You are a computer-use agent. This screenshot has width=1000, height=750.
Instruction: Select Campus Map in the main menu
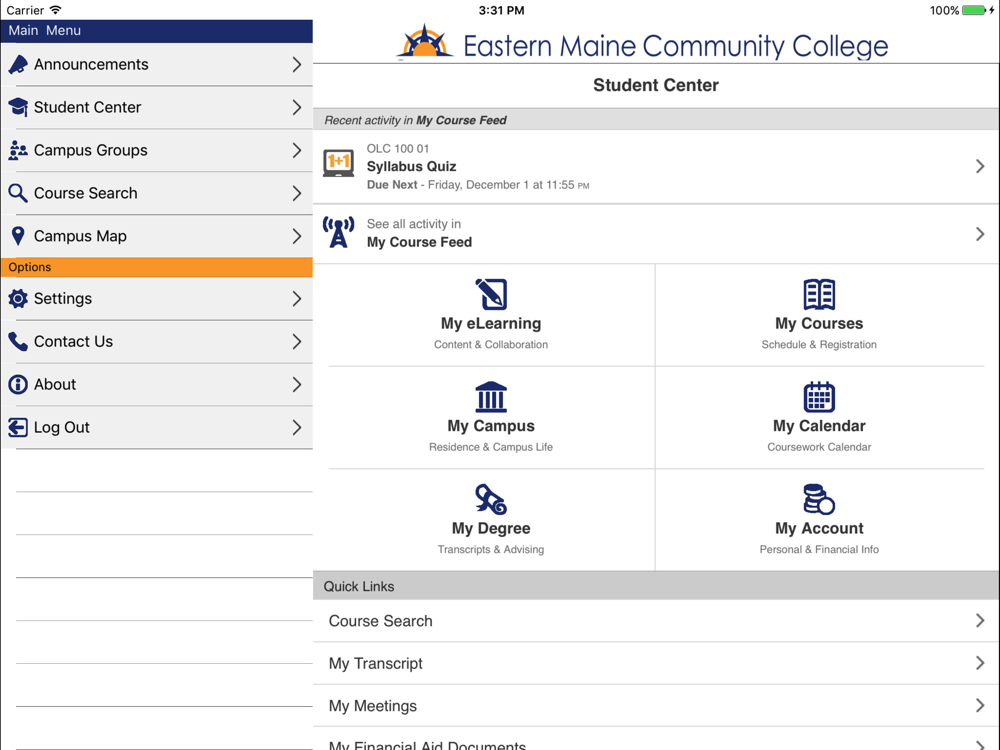157,236
